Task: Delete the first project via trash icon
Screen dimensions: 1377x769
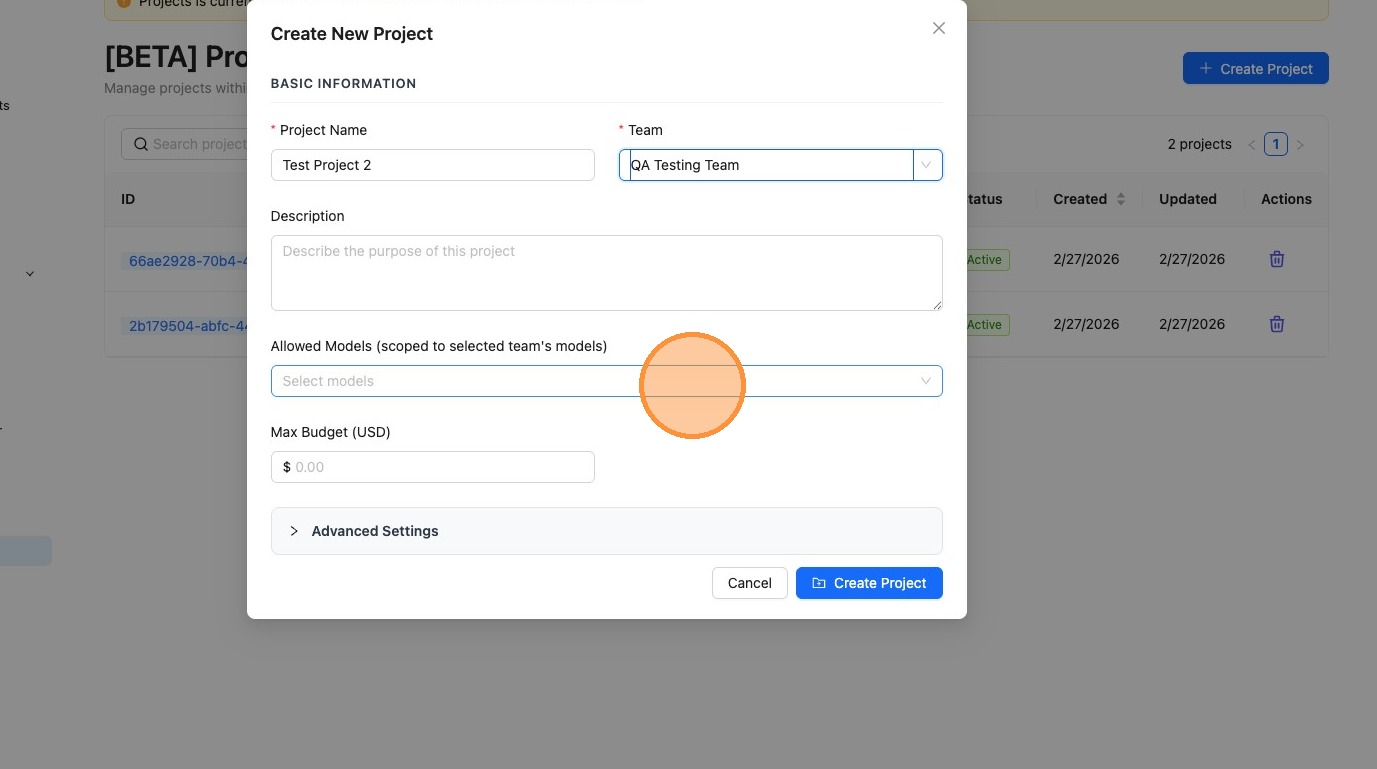Action: pyautogui.click(x=1276, y=259)
